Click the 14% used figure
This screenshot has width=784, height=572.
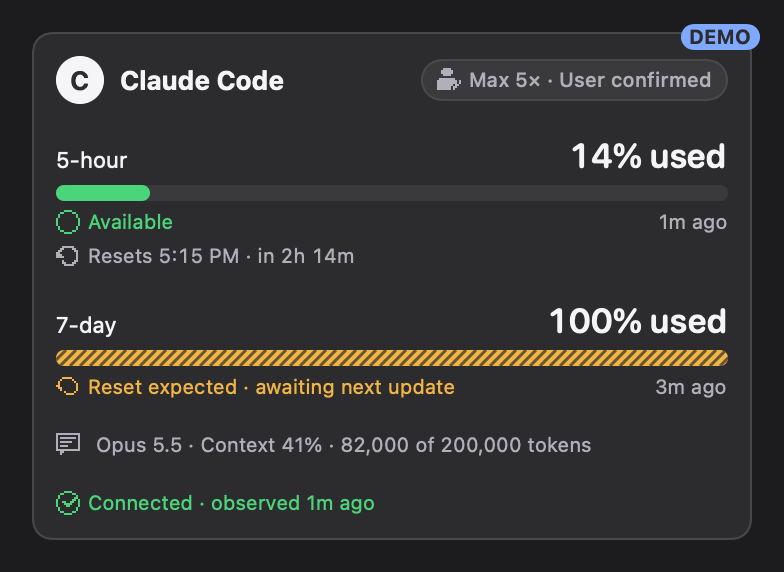pos(648,156)
